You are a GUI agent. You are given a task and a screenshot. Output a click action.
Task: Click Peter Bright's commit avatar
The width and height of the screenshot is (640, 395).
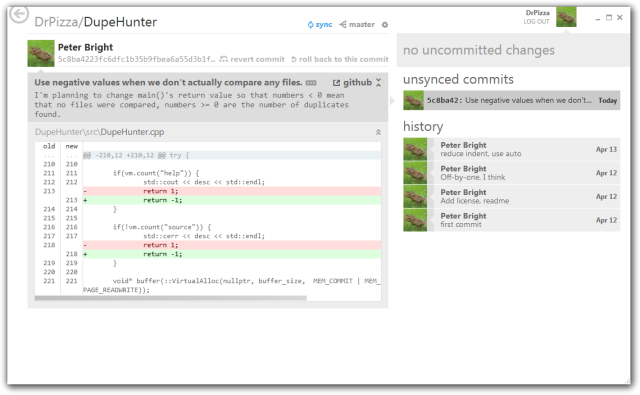tap(41, 53)
